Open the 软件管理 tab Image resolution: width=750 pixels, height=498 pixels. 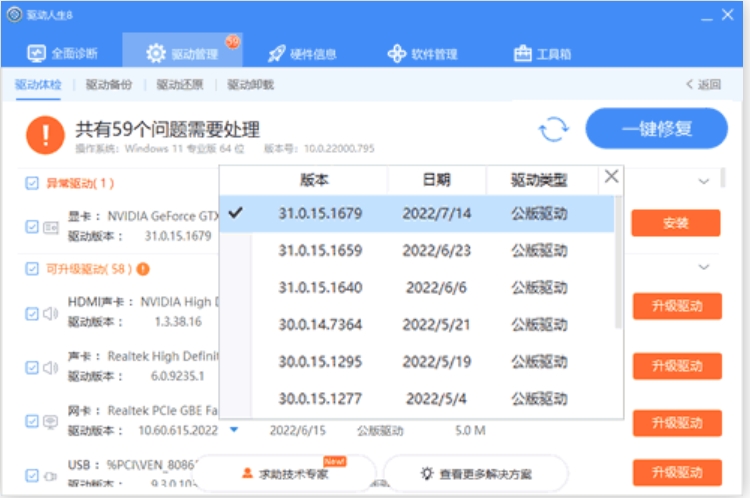click(x=422, y=54)
